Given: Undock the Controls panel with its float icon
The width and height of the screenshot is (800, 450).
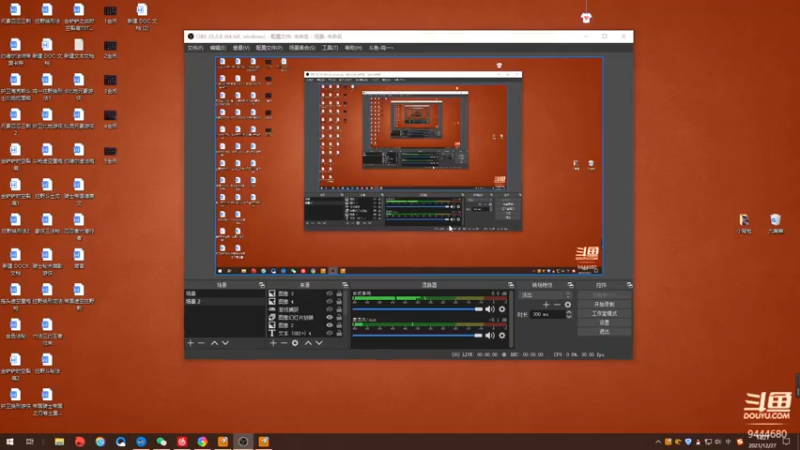Looking at the screenshot, I should click(x=630, y=285).
